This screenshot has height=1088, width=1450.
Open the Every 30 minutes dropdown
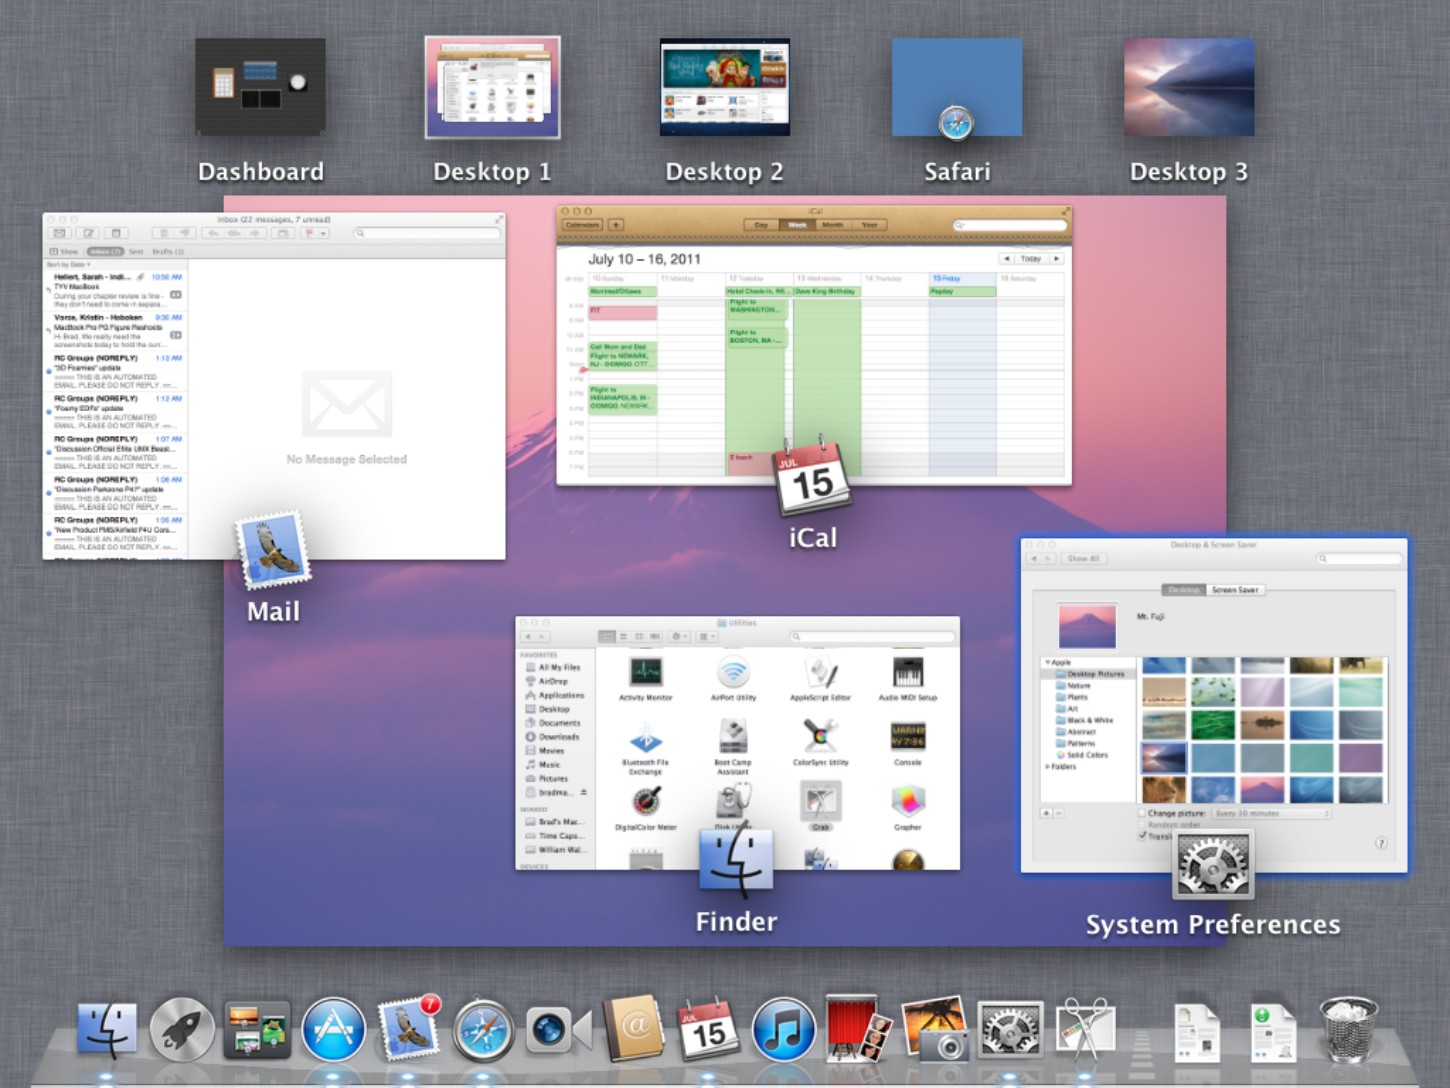(1272, 813)
